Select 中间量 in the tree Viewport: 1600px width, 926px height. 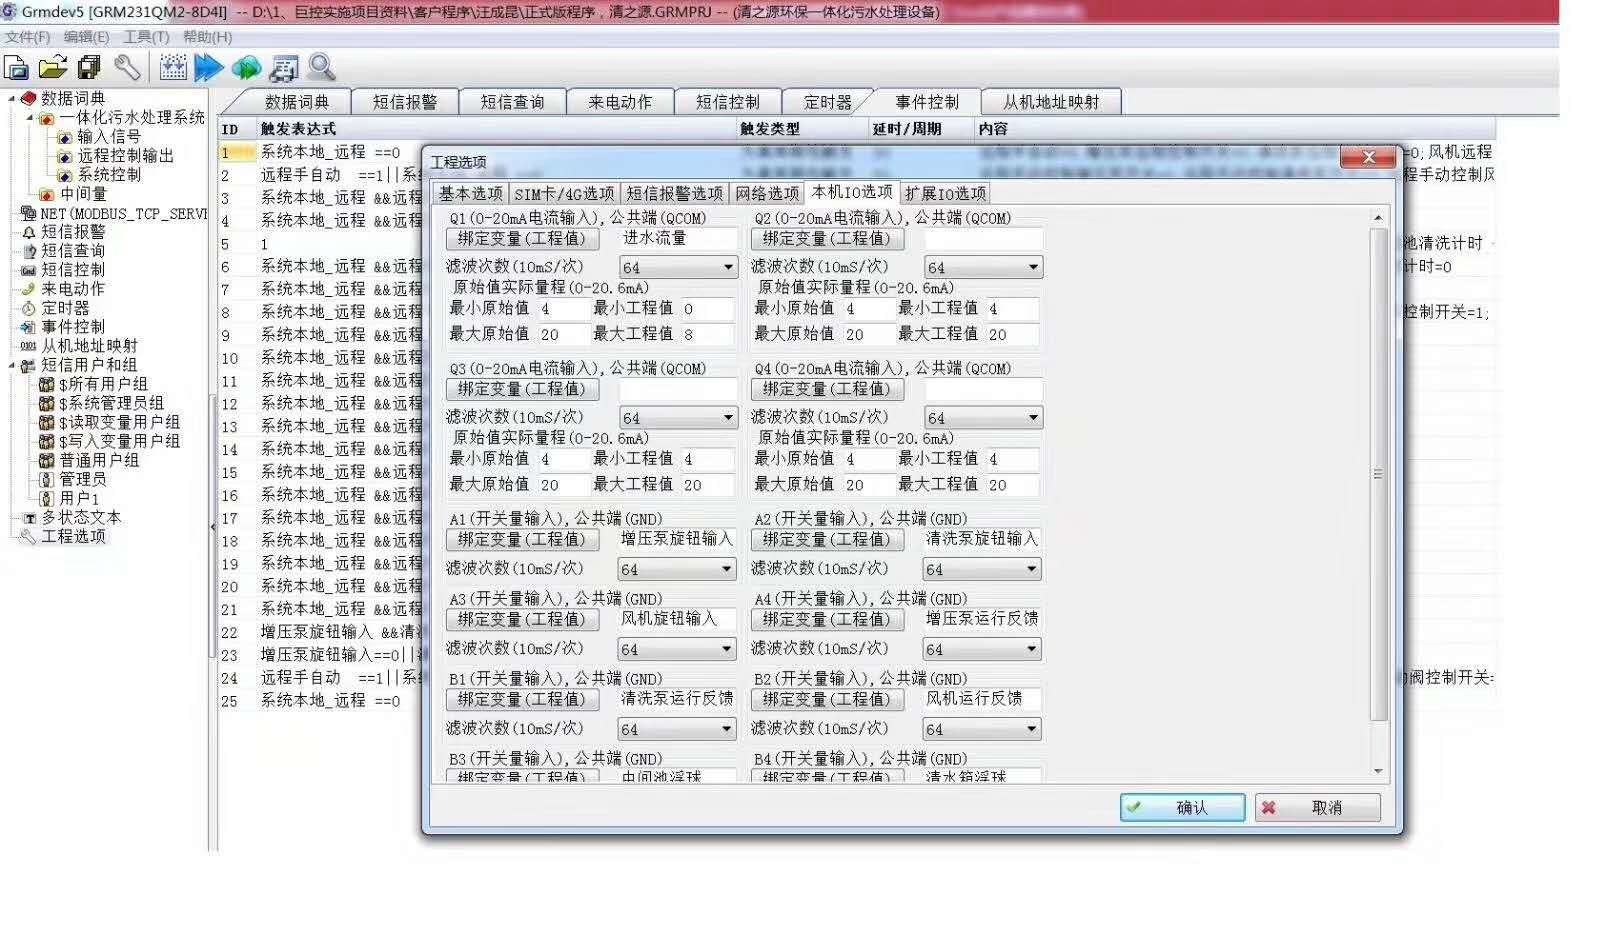(83, 194)
